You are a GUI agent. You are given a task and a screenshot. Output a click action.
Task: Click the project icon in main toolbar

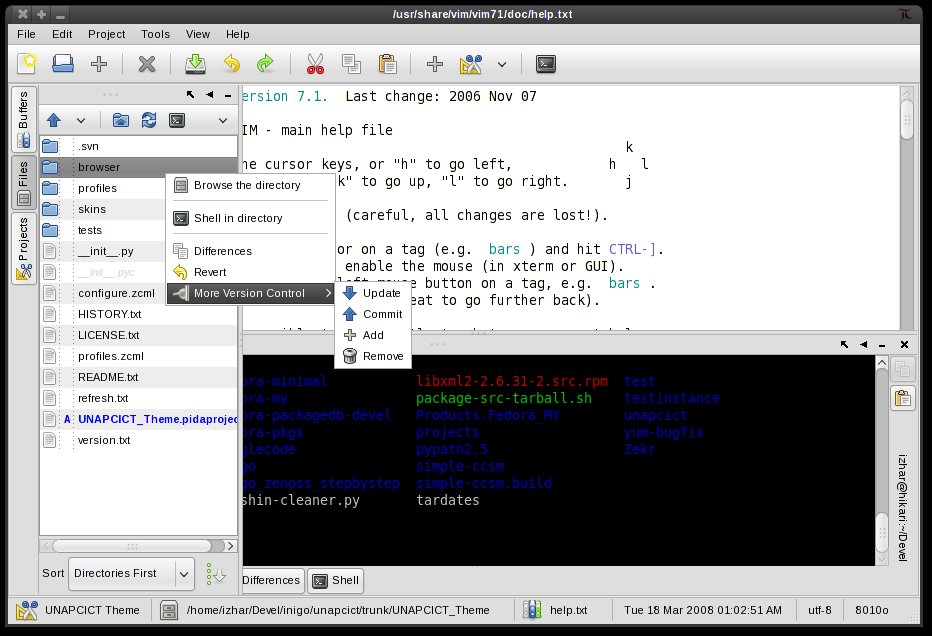coord(471,64)
